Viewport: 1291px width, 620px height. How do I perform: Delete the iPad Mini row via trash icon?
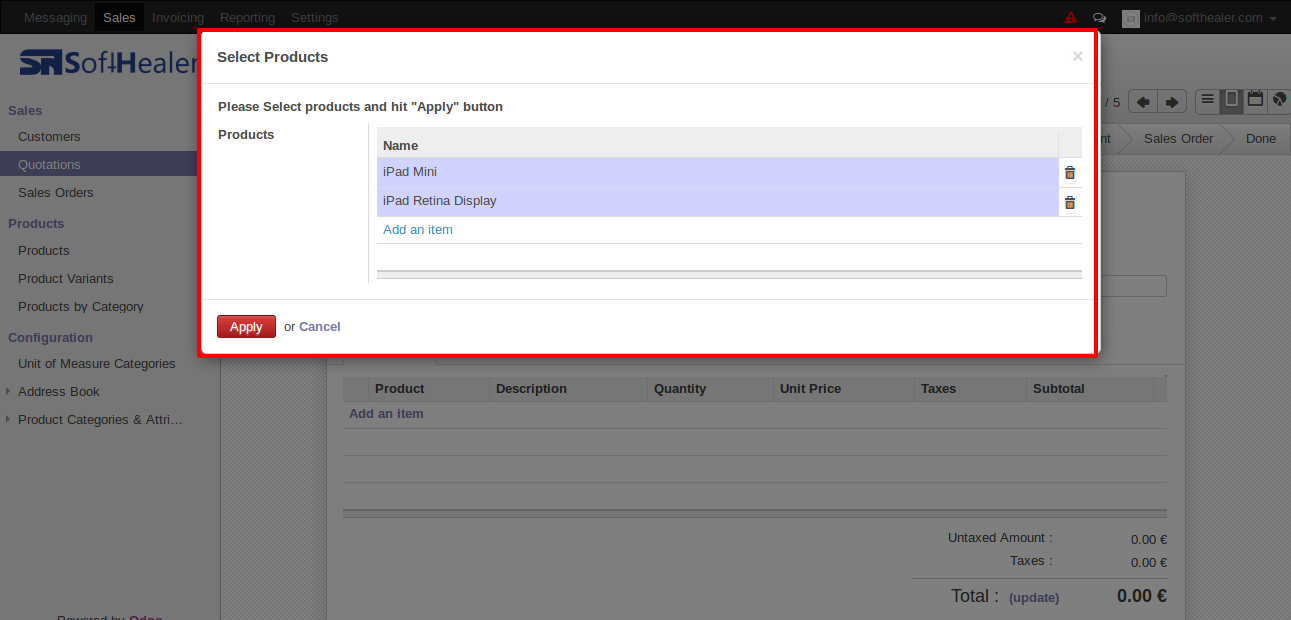(x=1070, y=173)
